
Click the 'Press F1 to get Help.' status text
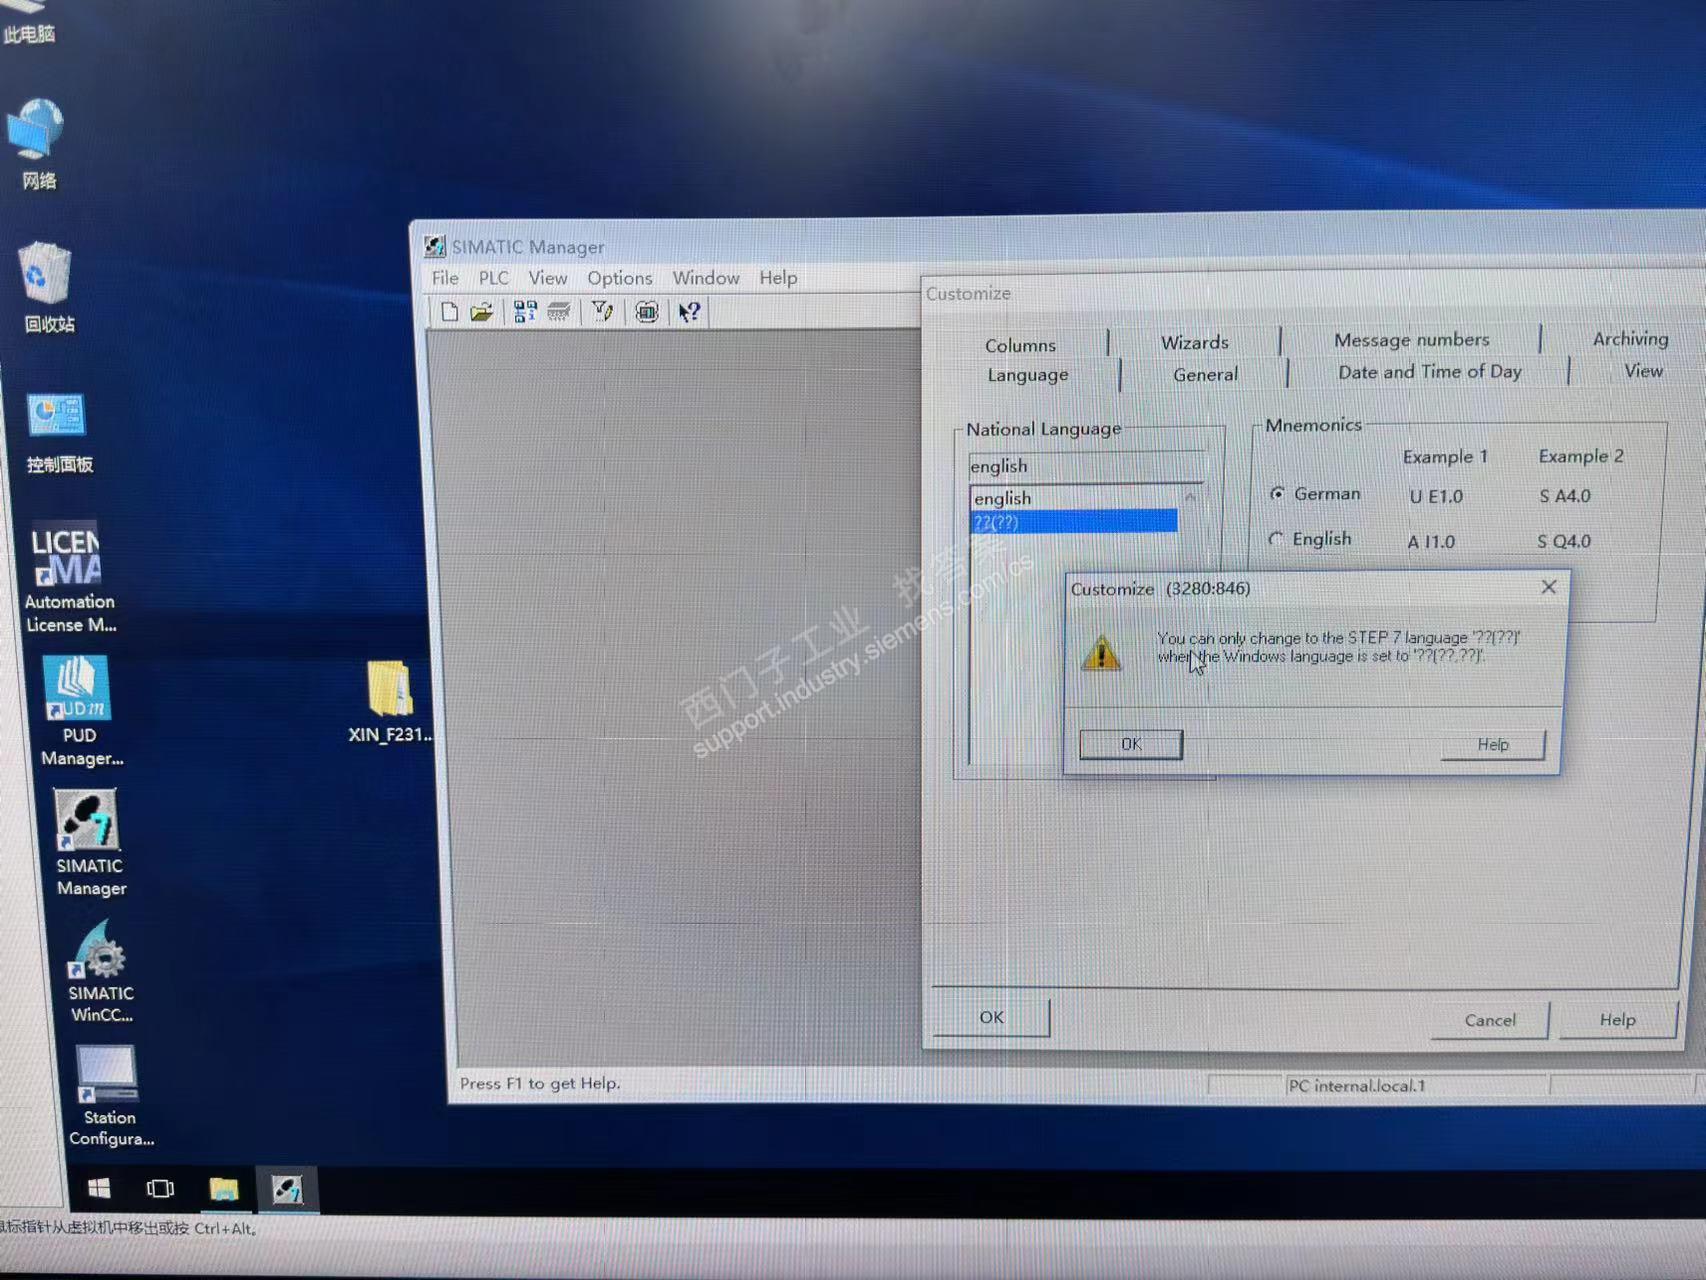[x=540, y=1083]
